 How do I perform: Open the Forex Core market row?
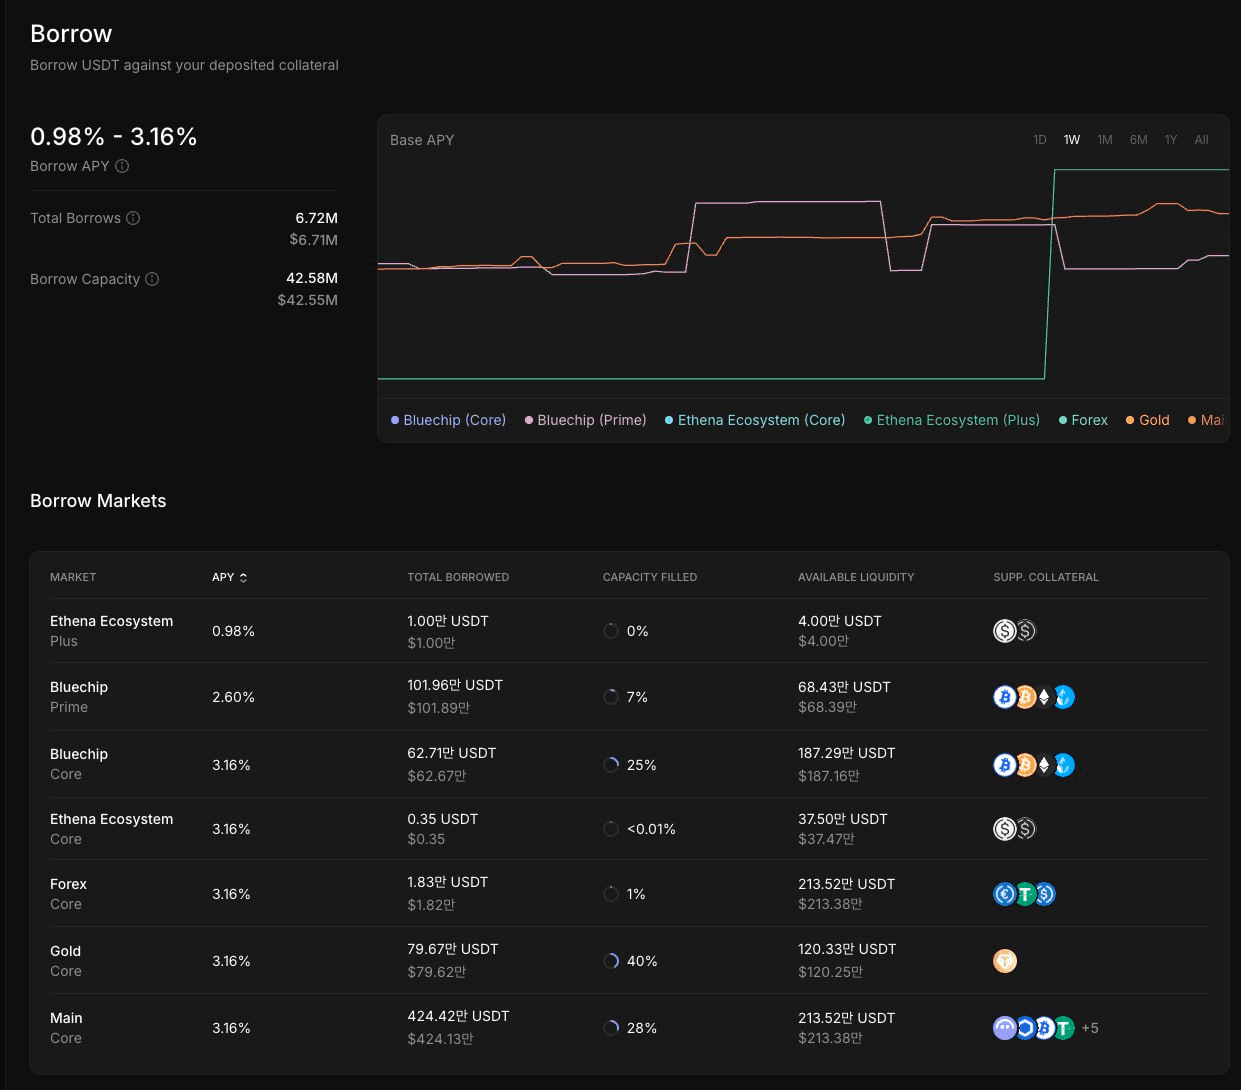(x=629, y=894)
